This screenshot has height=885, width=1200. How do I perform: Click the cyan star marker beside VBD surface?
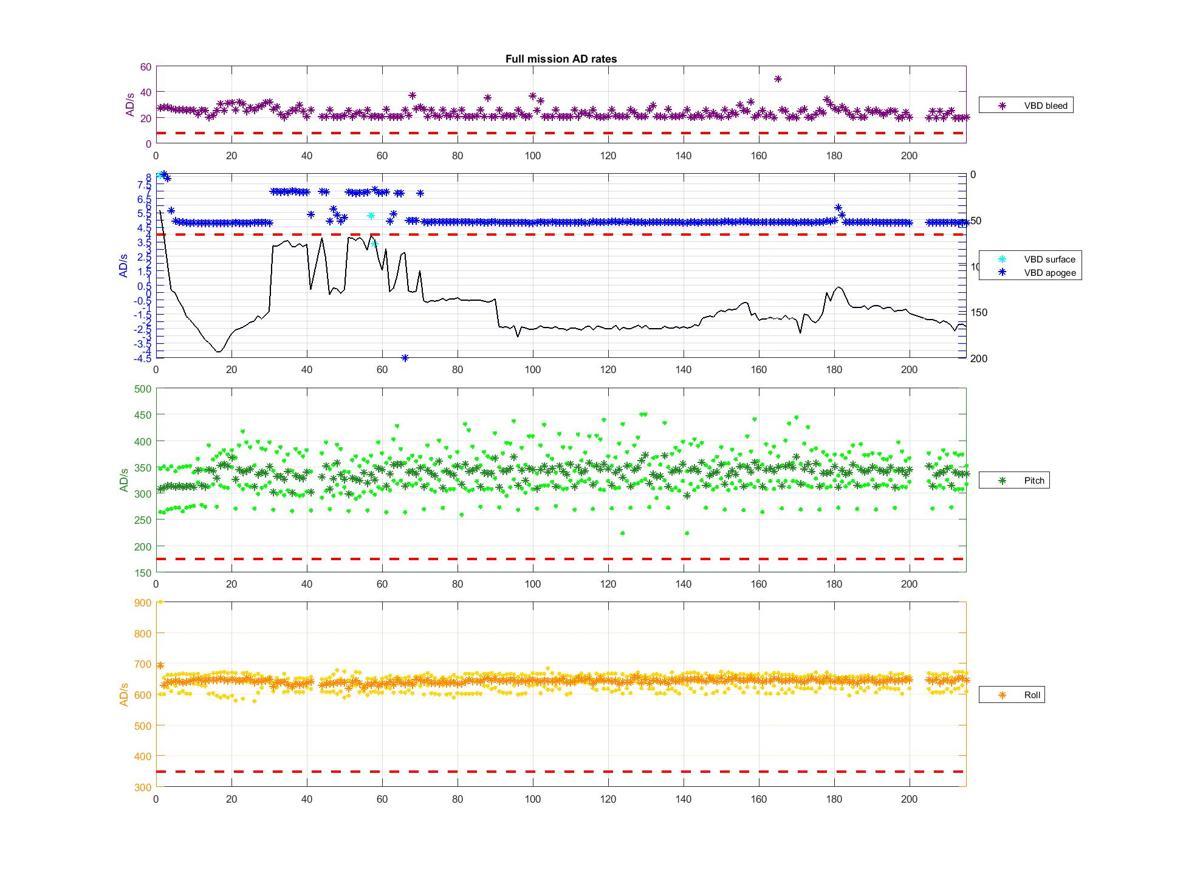click(x=1002, y=259)
